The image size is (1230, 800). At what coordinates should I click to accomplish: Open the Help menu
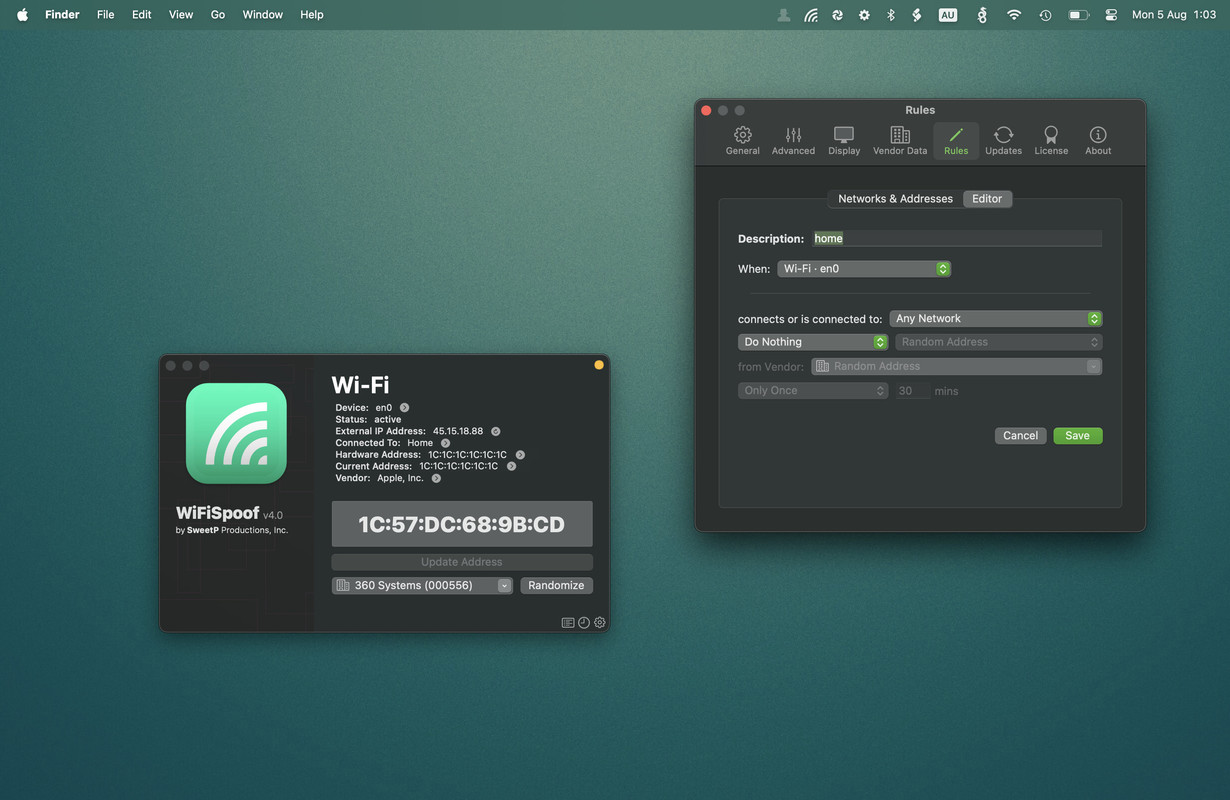coord(312,15)
